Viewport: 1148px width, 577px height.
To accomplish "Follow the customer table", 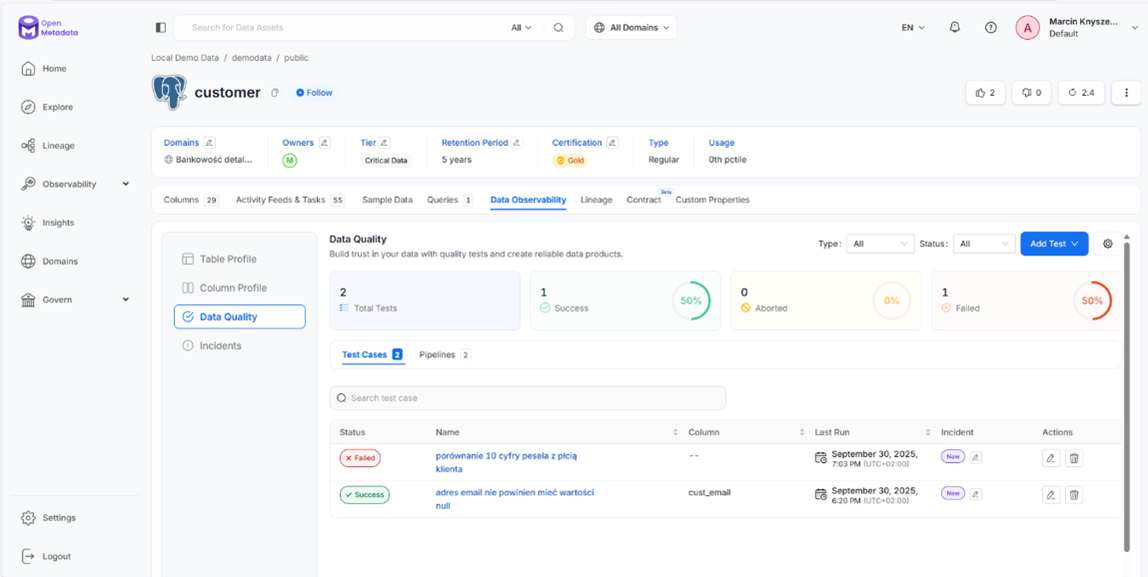I will tap(314, 93).
